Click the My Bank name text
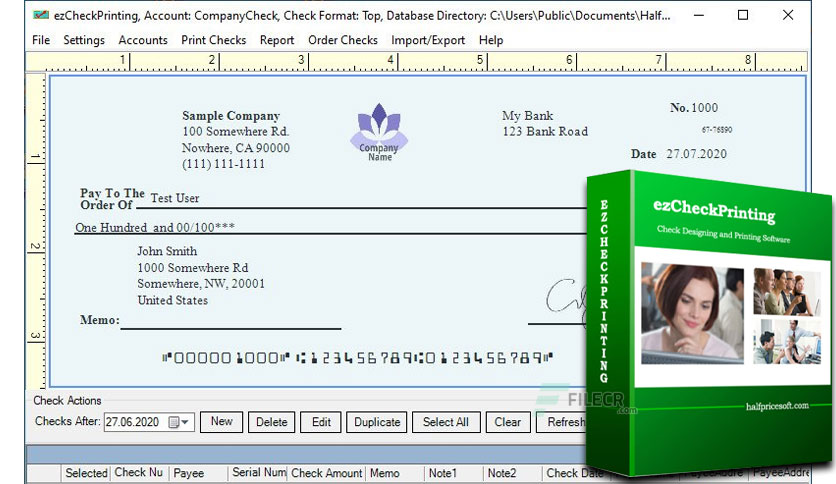The height and width of the screenshot is (484, 836). coord(527,116)
